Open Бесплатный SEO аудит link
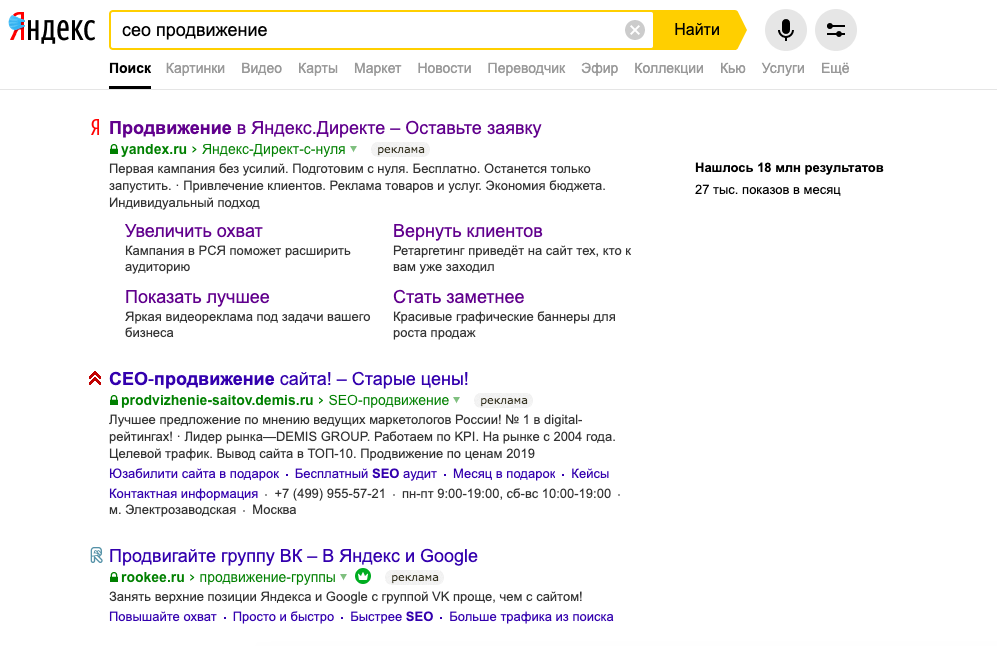Viewport: 997px width, 646px height. coord(366,474)
